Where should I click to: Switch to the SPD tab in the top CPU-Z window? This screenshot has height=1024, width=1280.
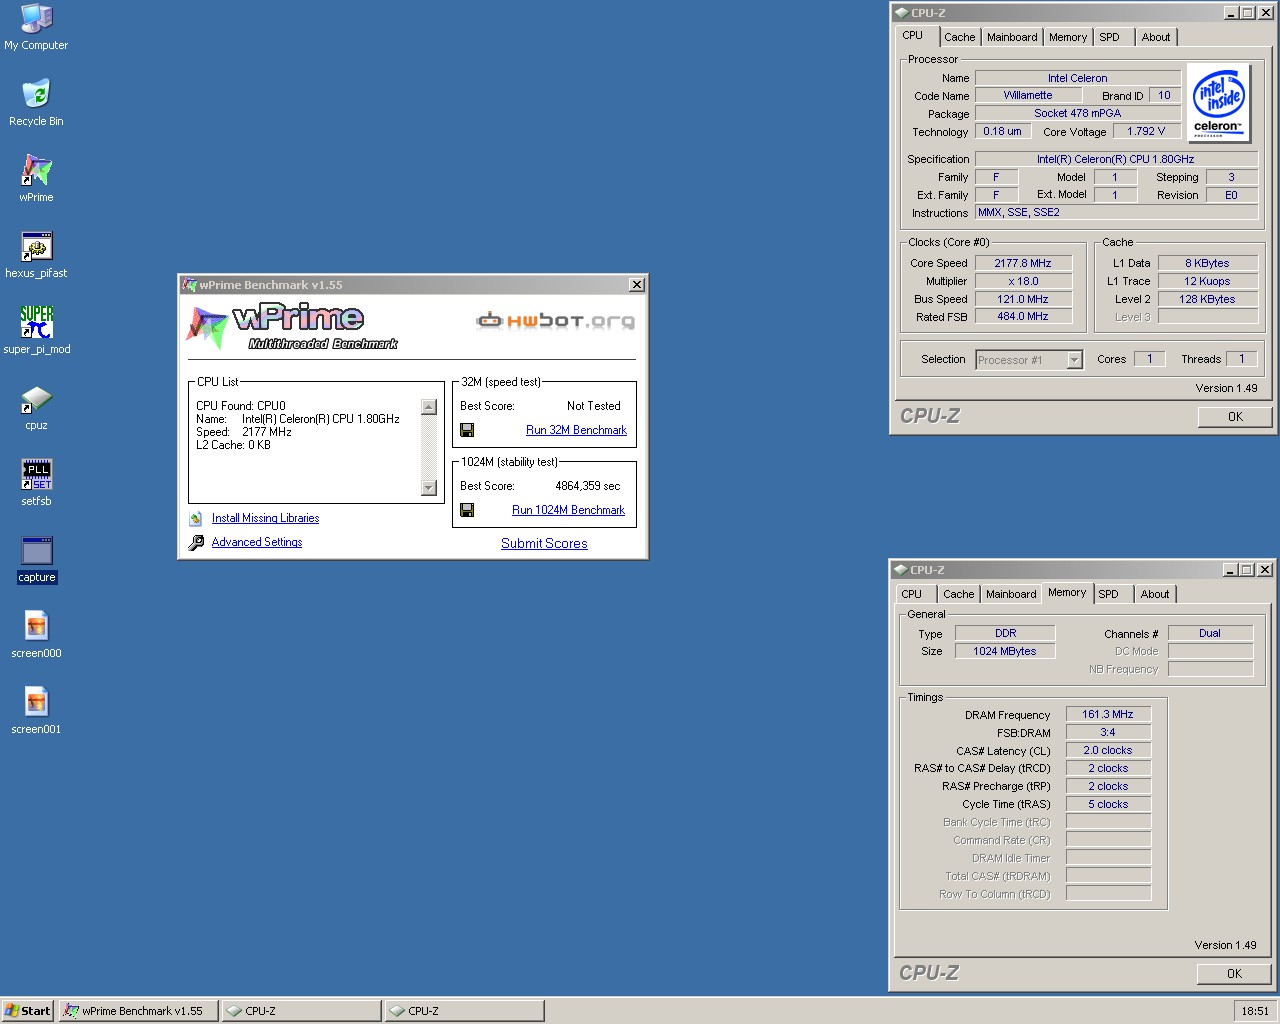click(x=1109, y=37)
